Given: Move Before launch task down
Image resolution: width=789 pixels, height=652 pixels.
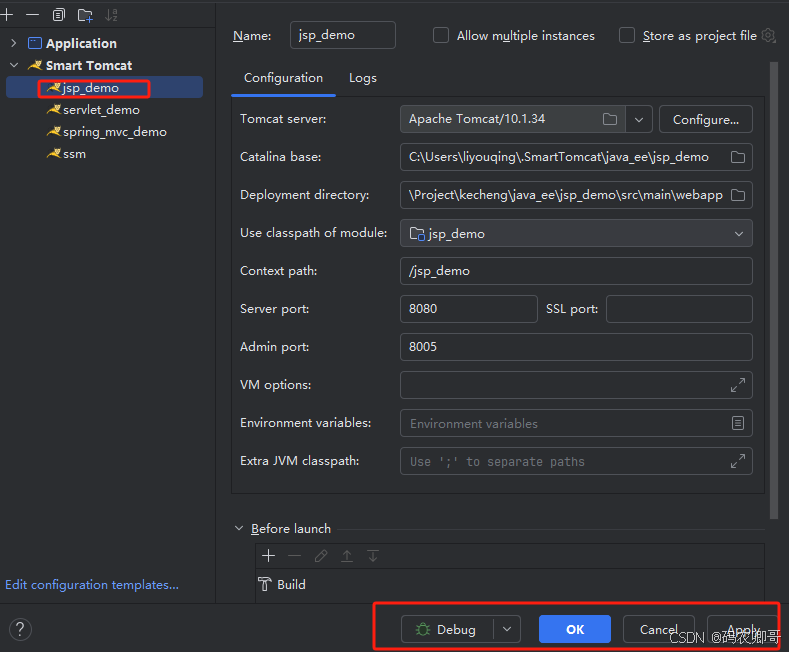Looking at the screenshot, I should point(373,556).
